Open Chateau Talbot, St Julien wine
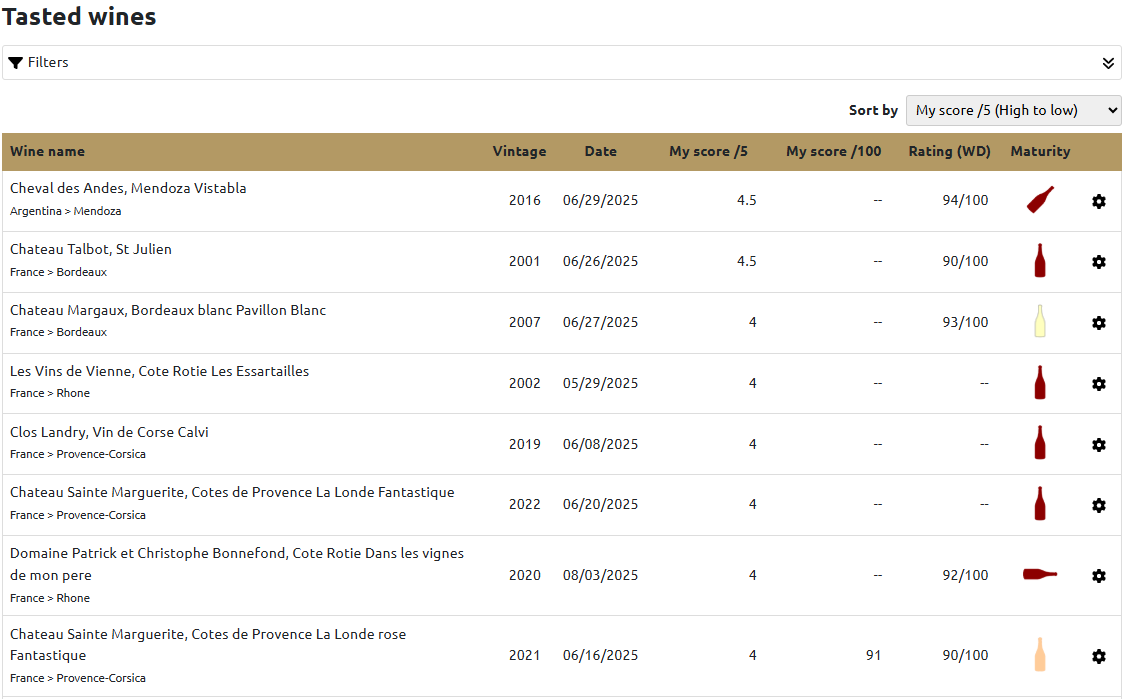 point(91,249)
